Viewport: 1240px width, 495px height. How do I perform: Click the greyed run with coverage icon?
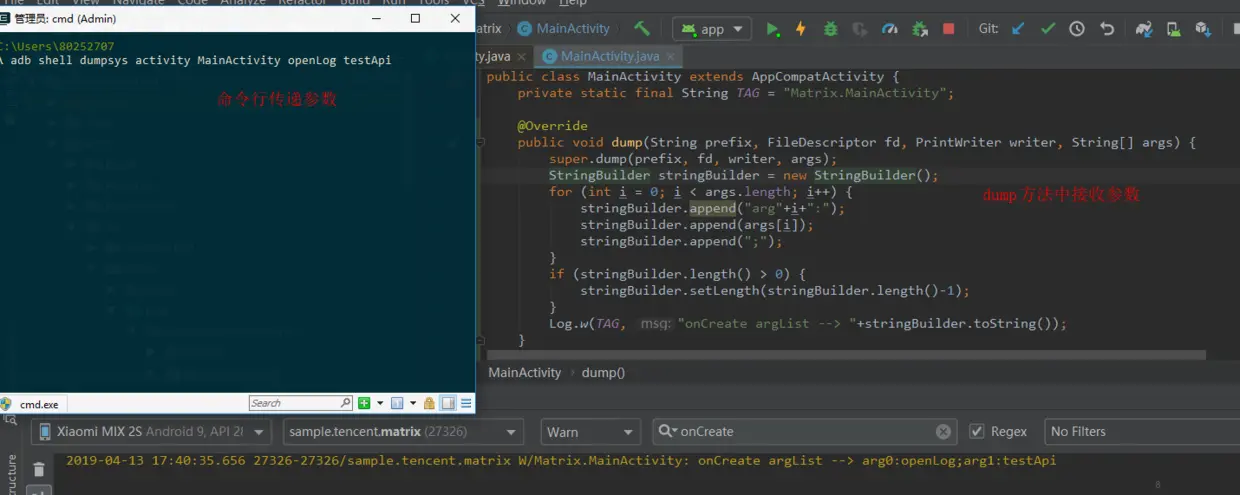pos(859,29)
